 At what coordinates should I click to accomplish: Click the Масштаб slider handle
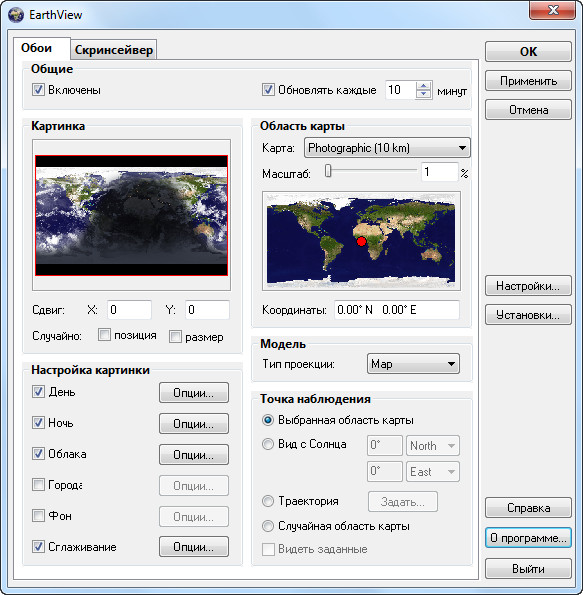pos(328,171)
